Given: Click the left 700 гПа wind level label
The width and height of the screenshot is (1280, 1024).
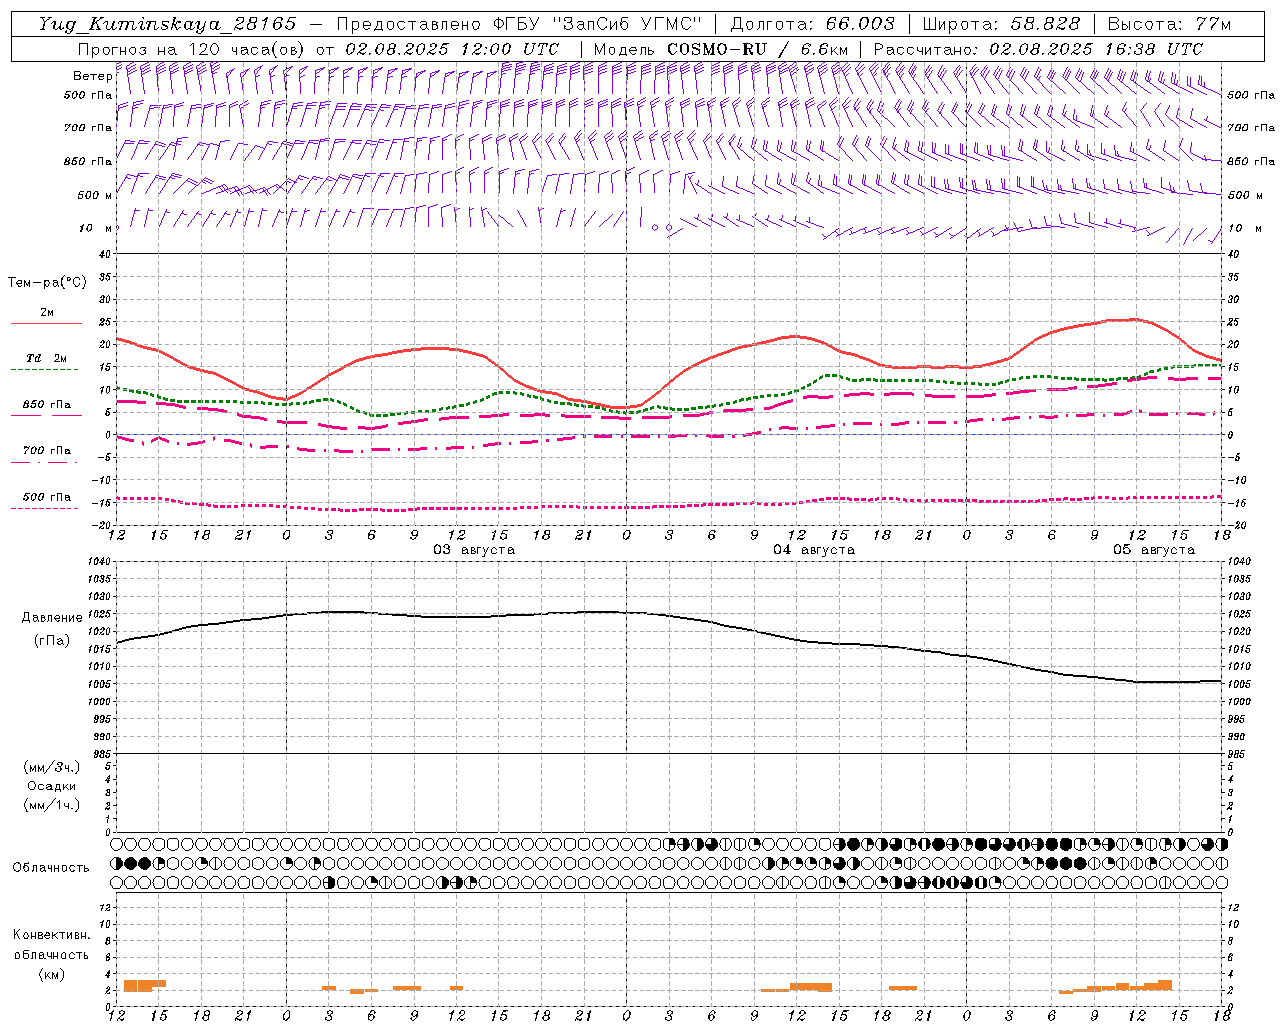Looking at the screenshot, I should tap(88, 128).
